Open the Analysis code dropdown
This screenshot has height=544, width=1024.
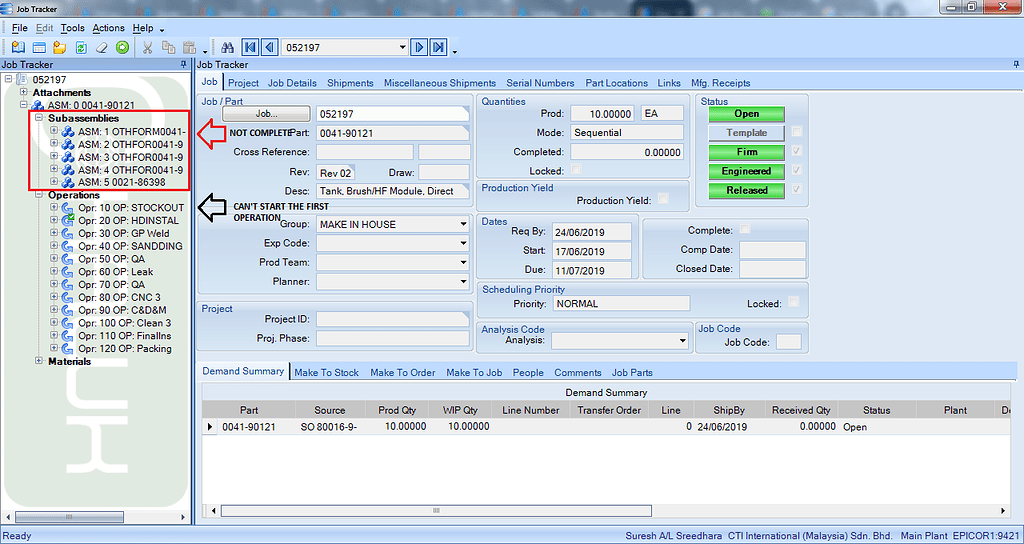tap(682, 340)
